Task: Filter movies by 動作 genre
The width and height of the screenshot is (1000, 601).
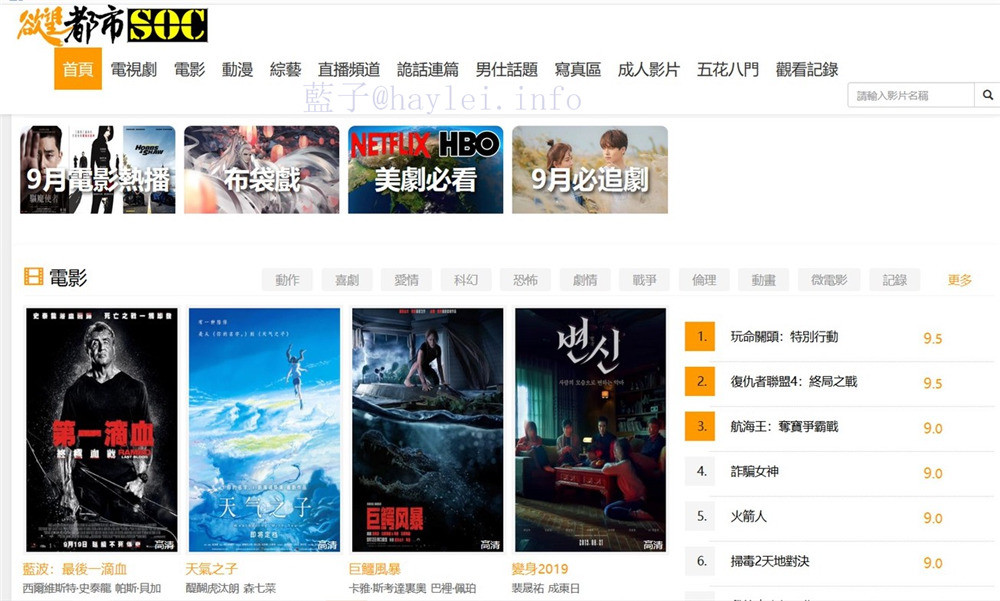Action: coord(287,279)
